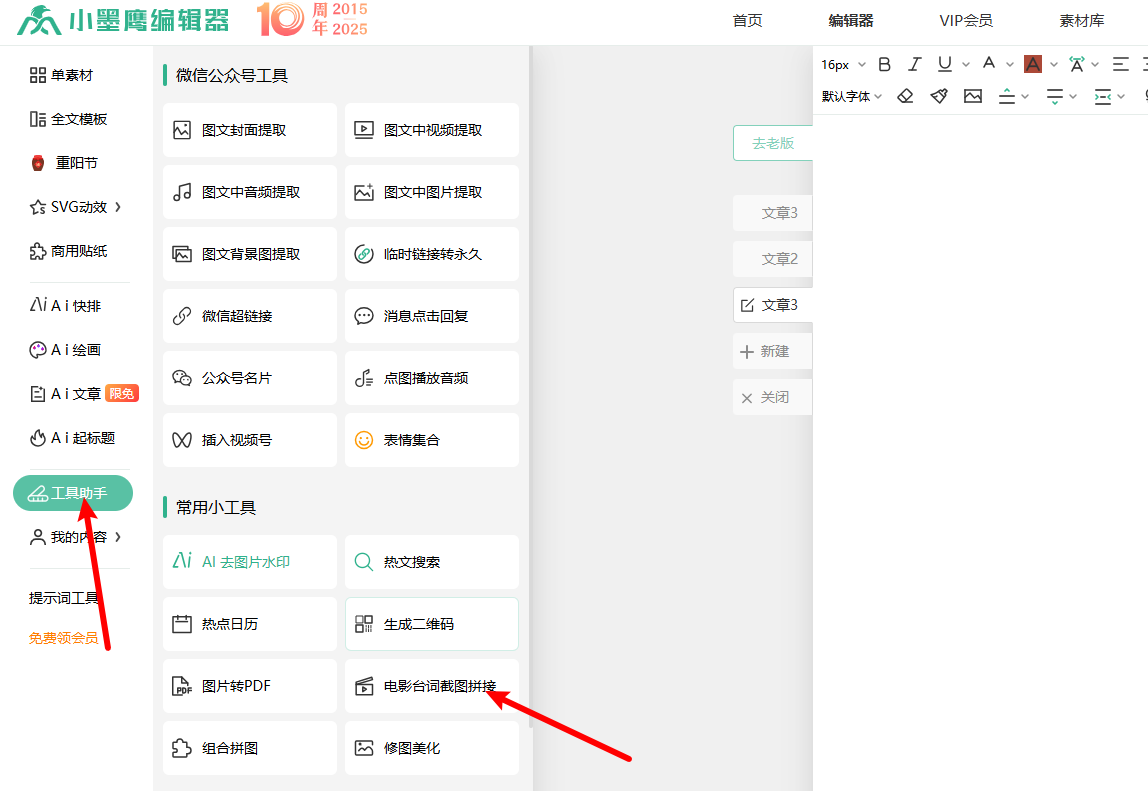This screenshot has height=791, width=1148.
Task: Click the 提示词工具 link
Action: [64, 598]
